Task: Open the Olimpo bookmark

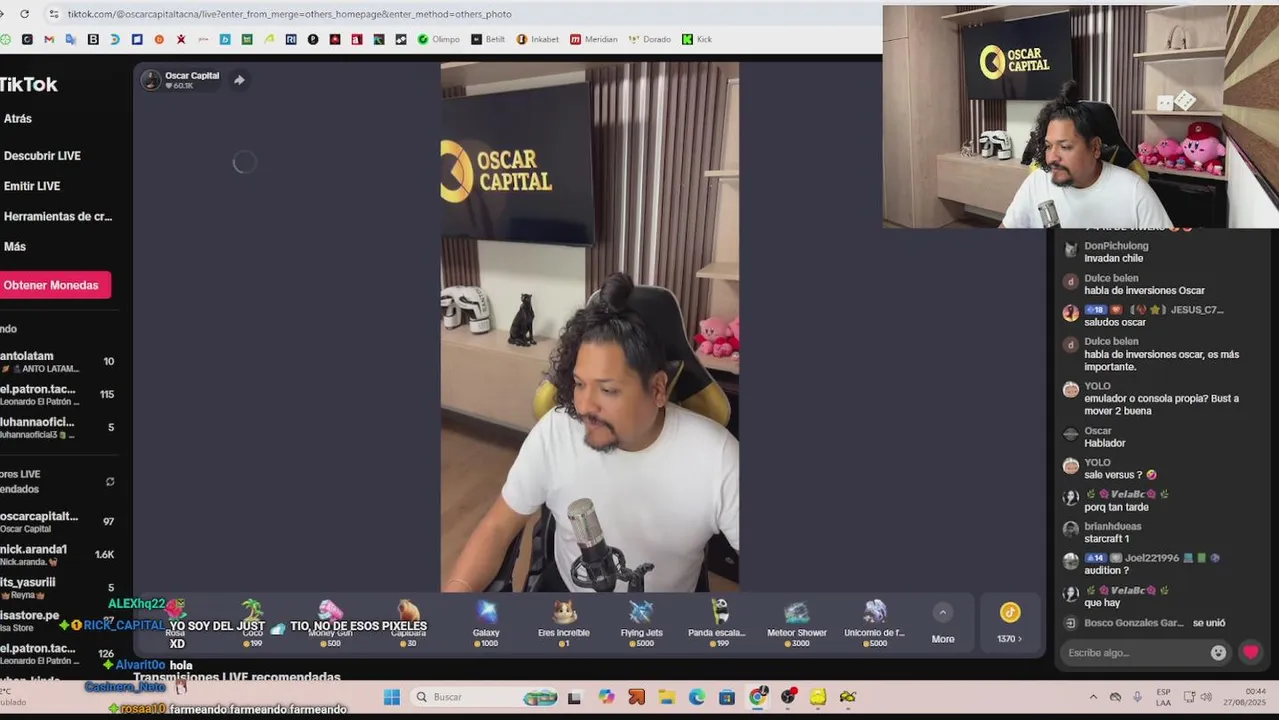Action: [439, 40]
